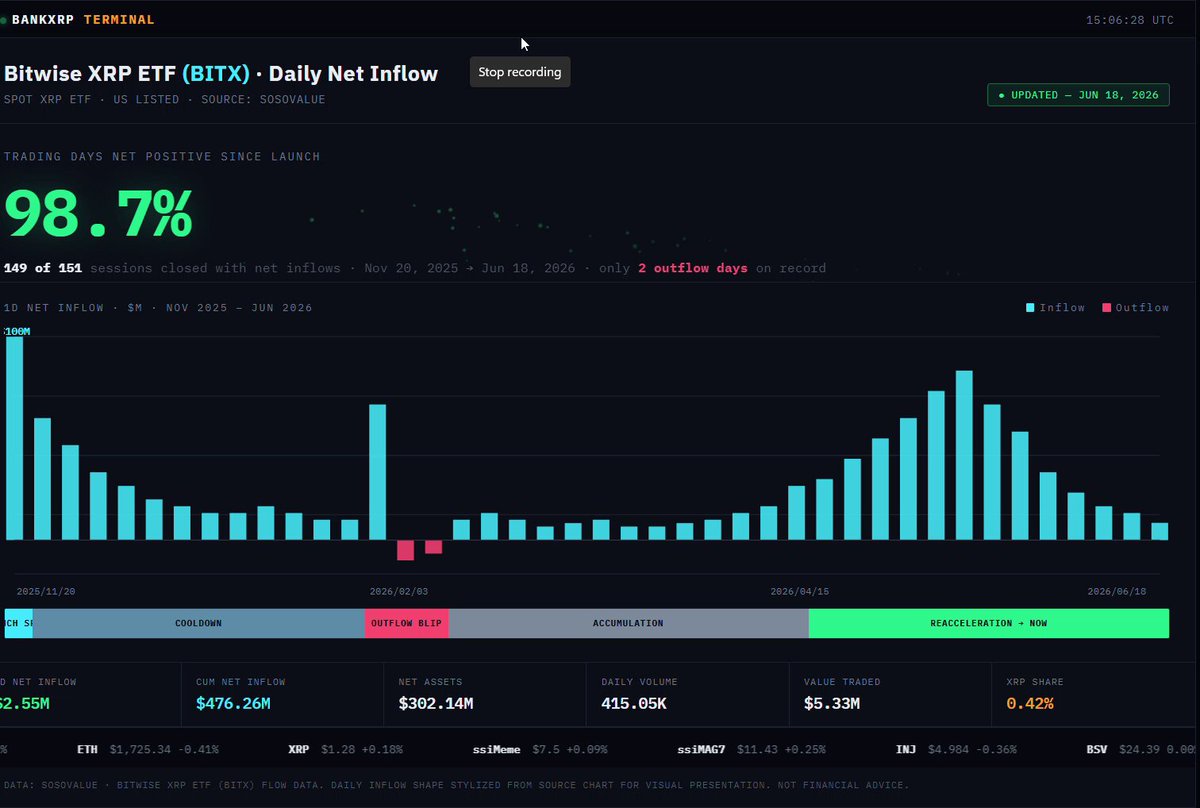Image resolution: width=1200 pixels, height=808 pixels.
Task: Click the (BITX) ticker in the title
Action: (x=215, y=73)
